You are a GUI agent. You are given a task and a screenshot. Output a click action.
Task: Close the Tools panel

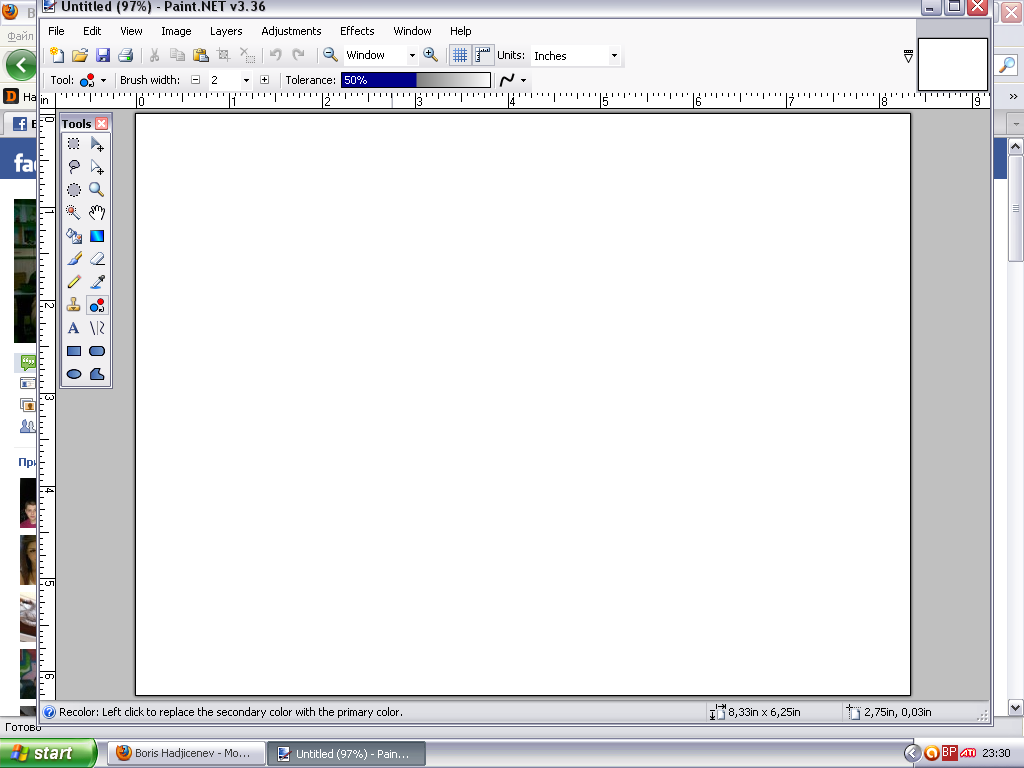pyautogui.click(x=101, y=123)
